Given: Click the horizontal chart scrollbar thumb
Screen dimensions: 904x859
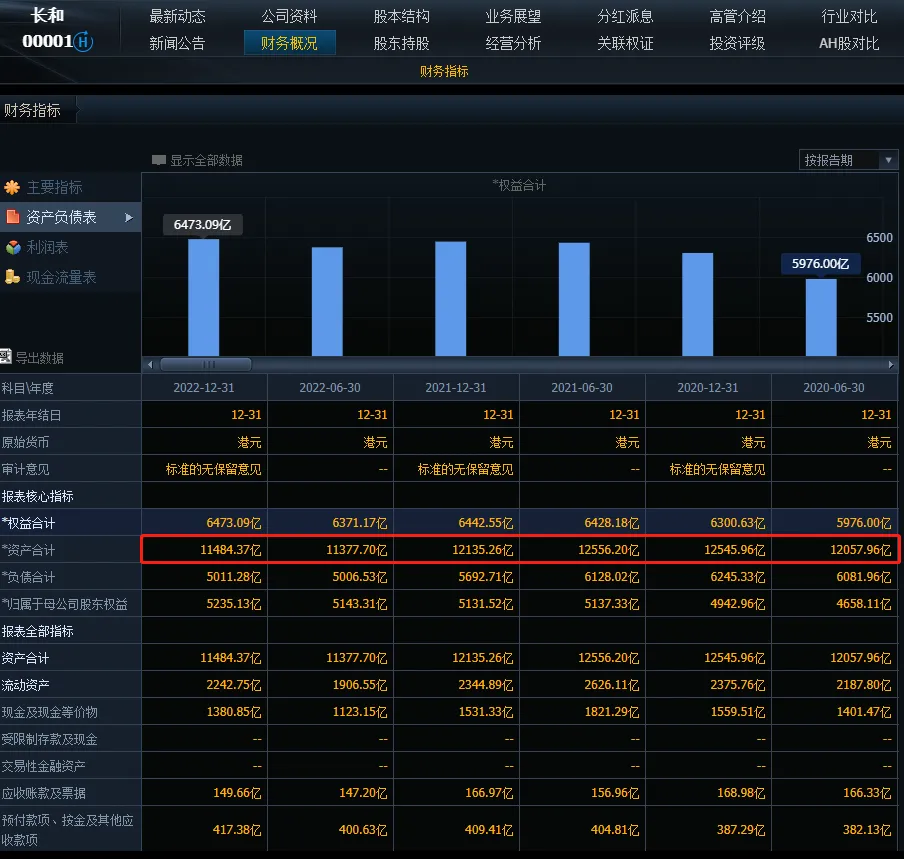Looking at the screenshot, I should coord(205,365).
